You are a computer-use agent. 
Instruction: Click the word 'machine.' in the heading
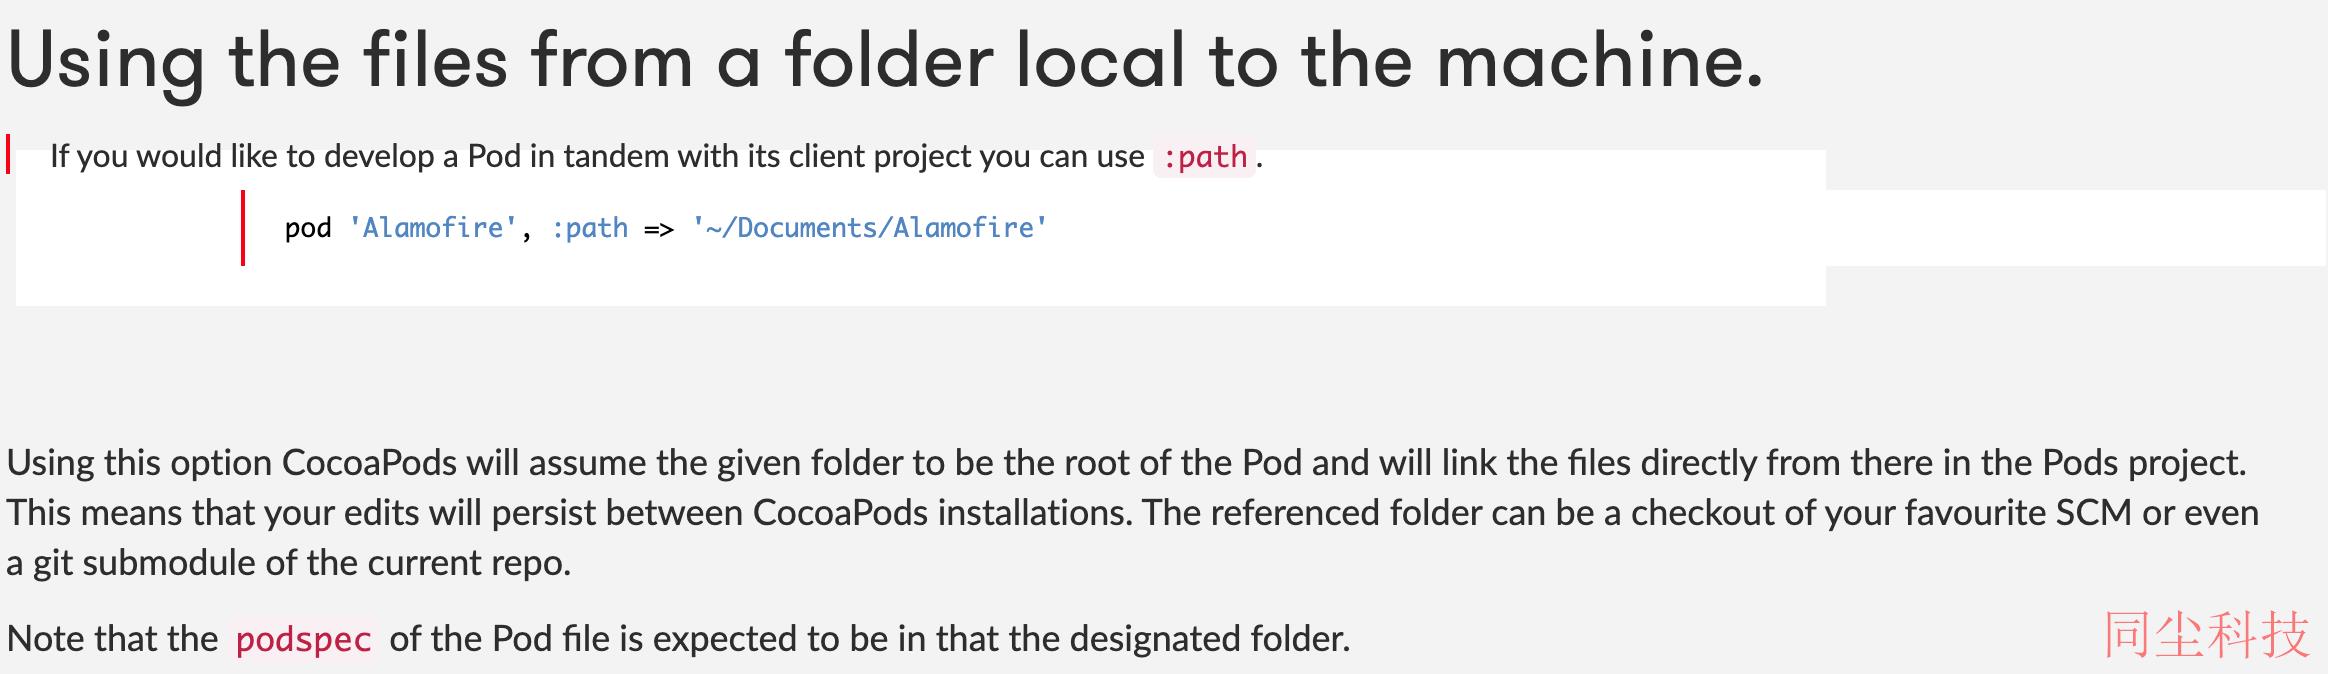click(1600, 62)
